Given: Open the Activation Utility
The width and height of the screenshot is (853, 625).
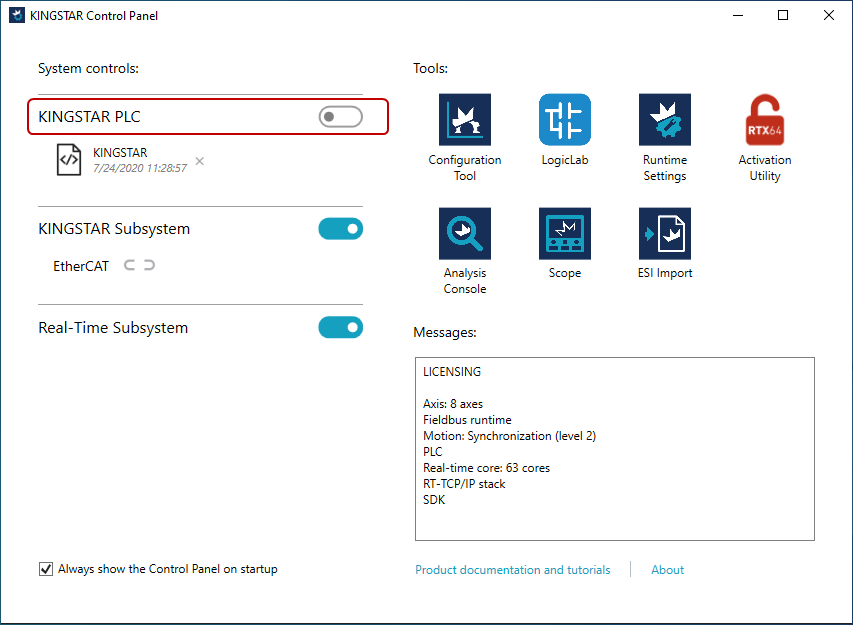Looking at the screenshot, I should click(765, 121).
